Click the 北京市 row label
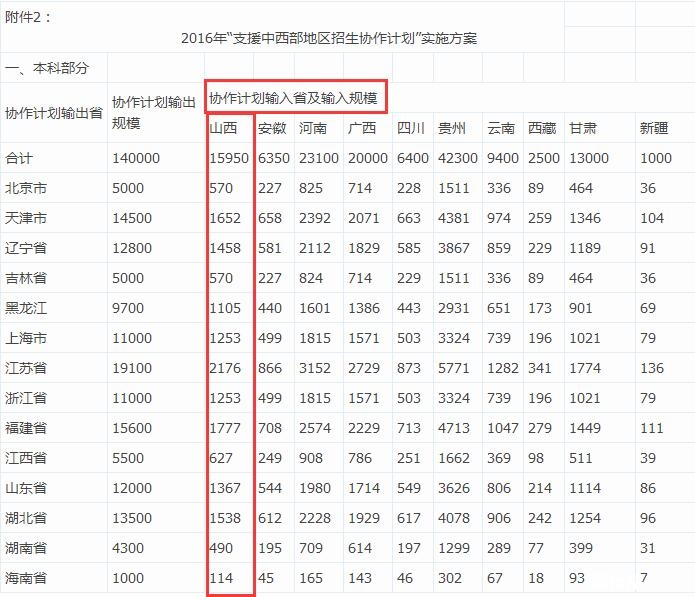The height and width of the screenshot is (597, 695). (26, 188)
